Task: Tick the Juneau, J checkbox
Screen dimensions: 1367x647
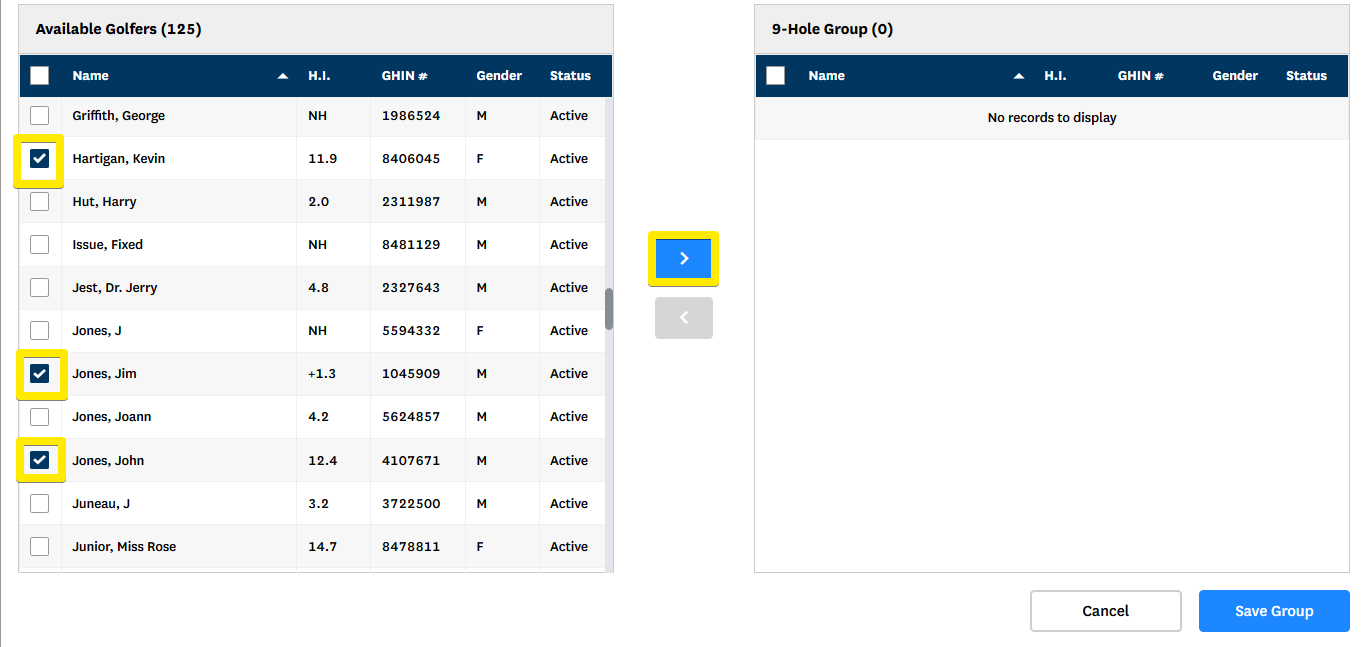Action: (x=39, y=504)
